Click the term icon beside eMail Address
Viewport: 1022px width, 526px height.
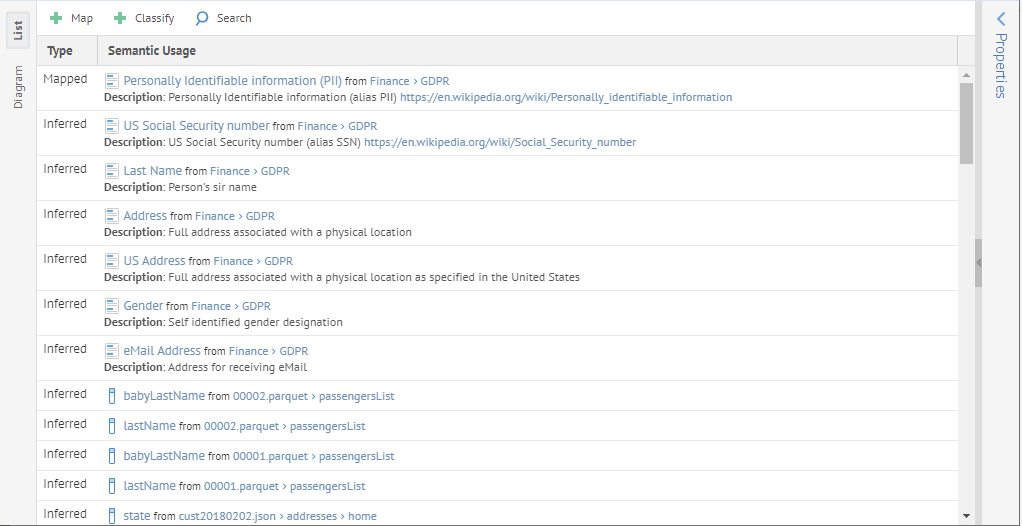pos(112,351)
